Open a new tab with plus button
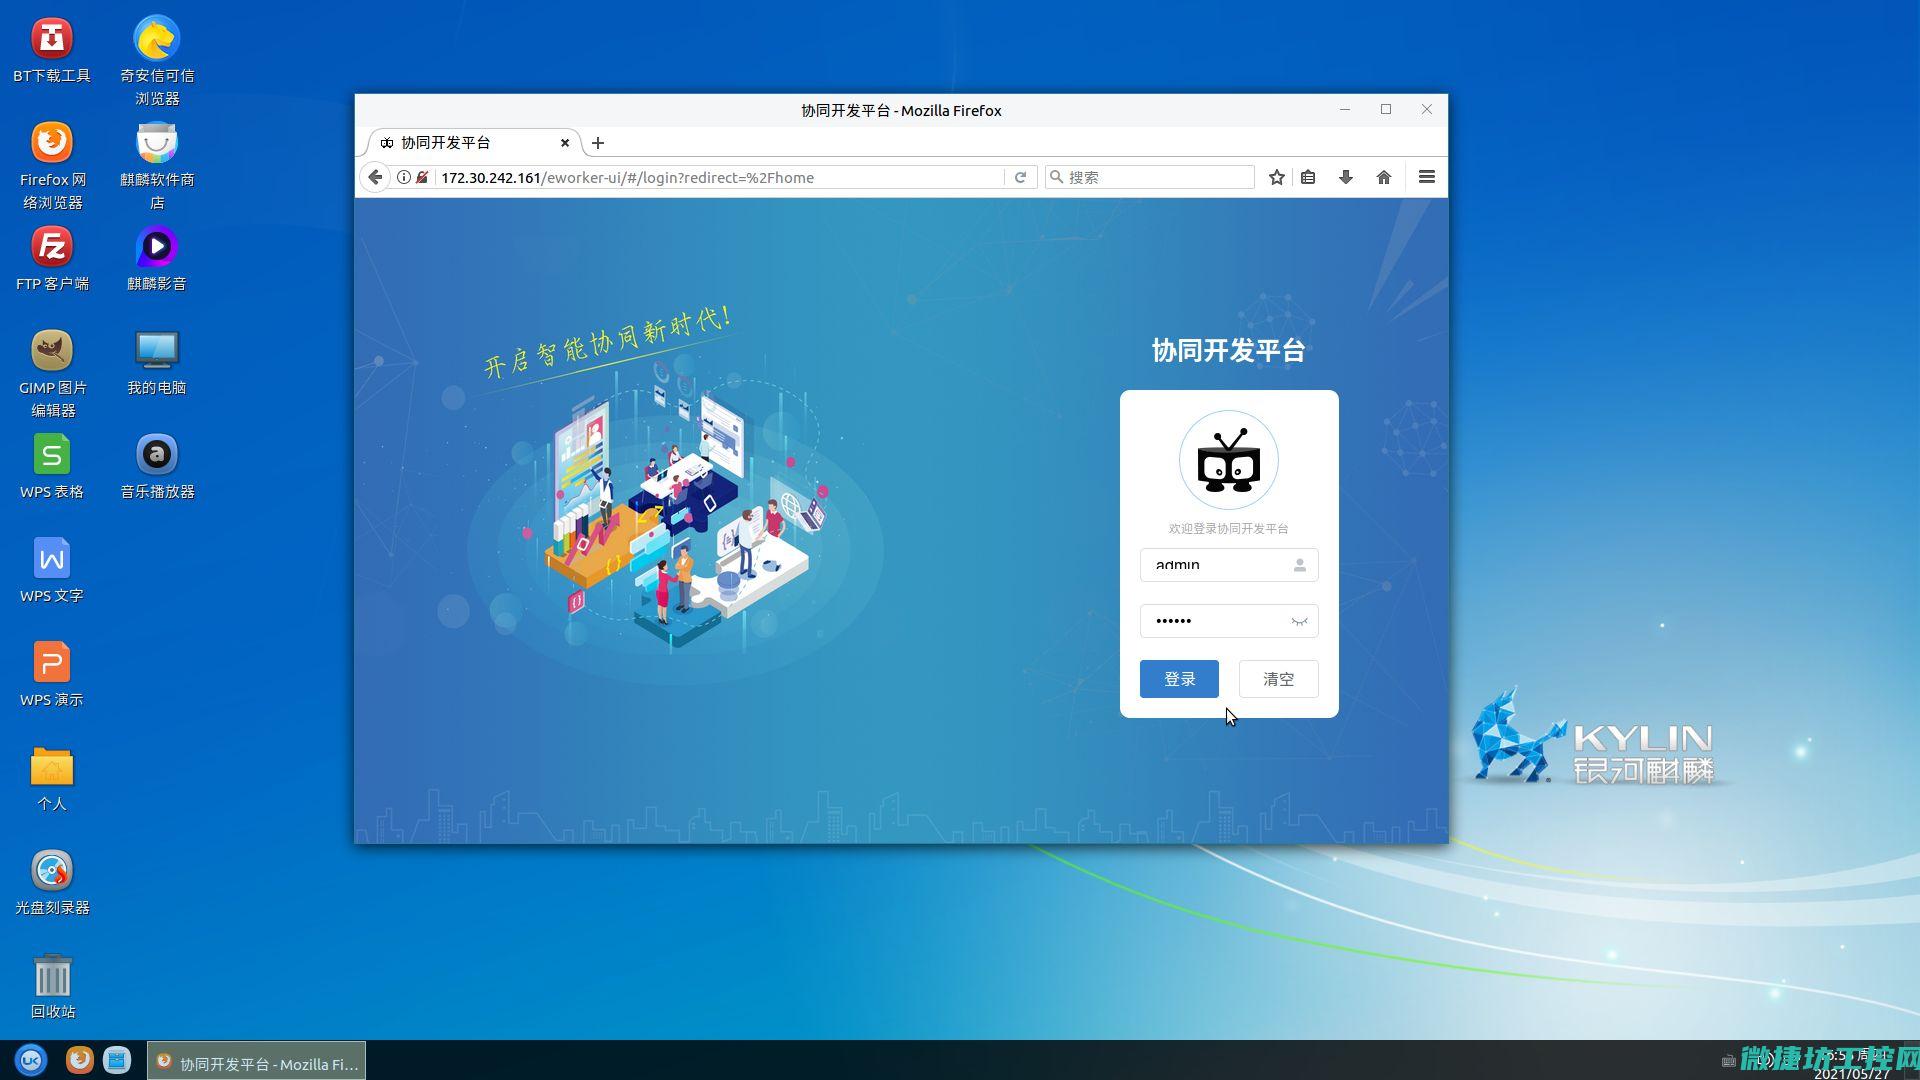The image size is (1920, 1080). pos(598,143)
